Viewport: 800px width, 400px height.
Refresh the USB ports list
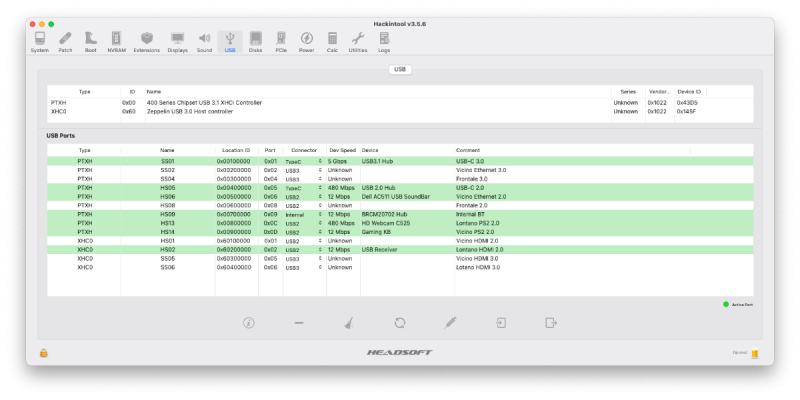click(x=399, y=322)
